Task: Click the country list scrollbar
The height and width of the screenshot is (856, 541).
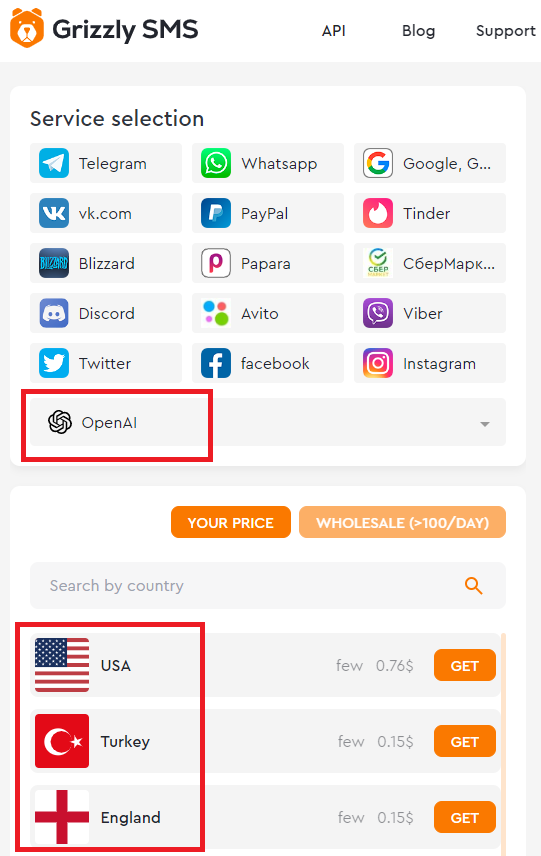Action: 503,742
